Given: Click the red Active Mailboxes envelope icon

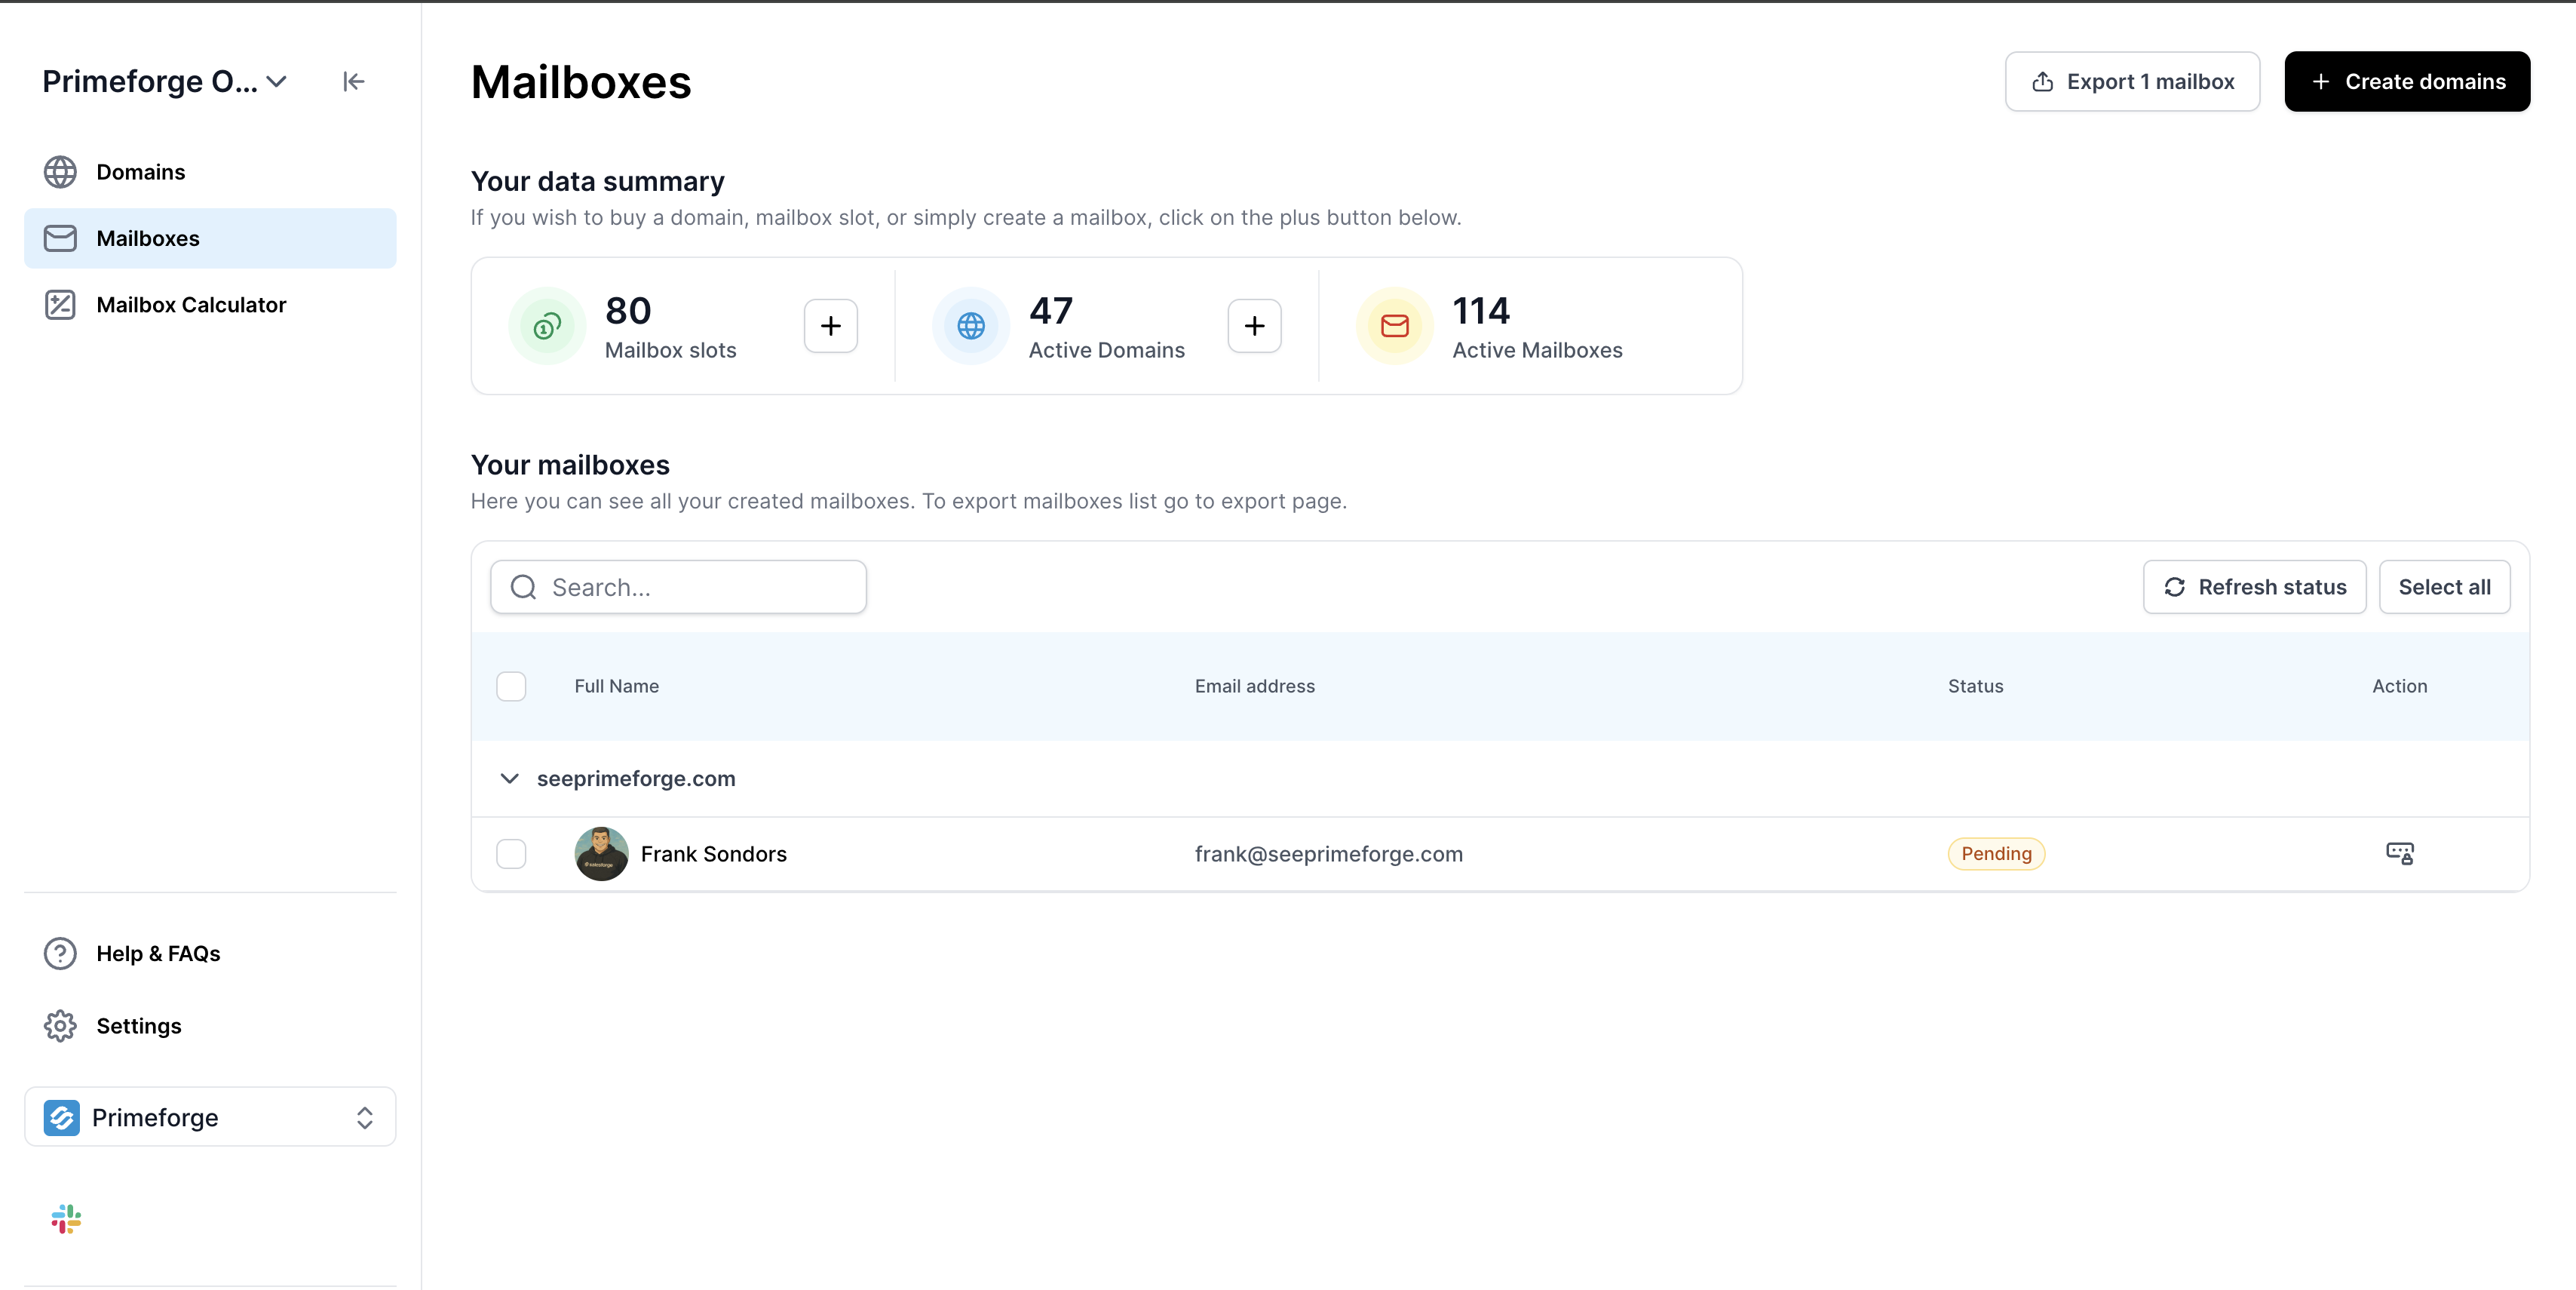Looking at the screenshot, I should click(x=1395, y=326).
